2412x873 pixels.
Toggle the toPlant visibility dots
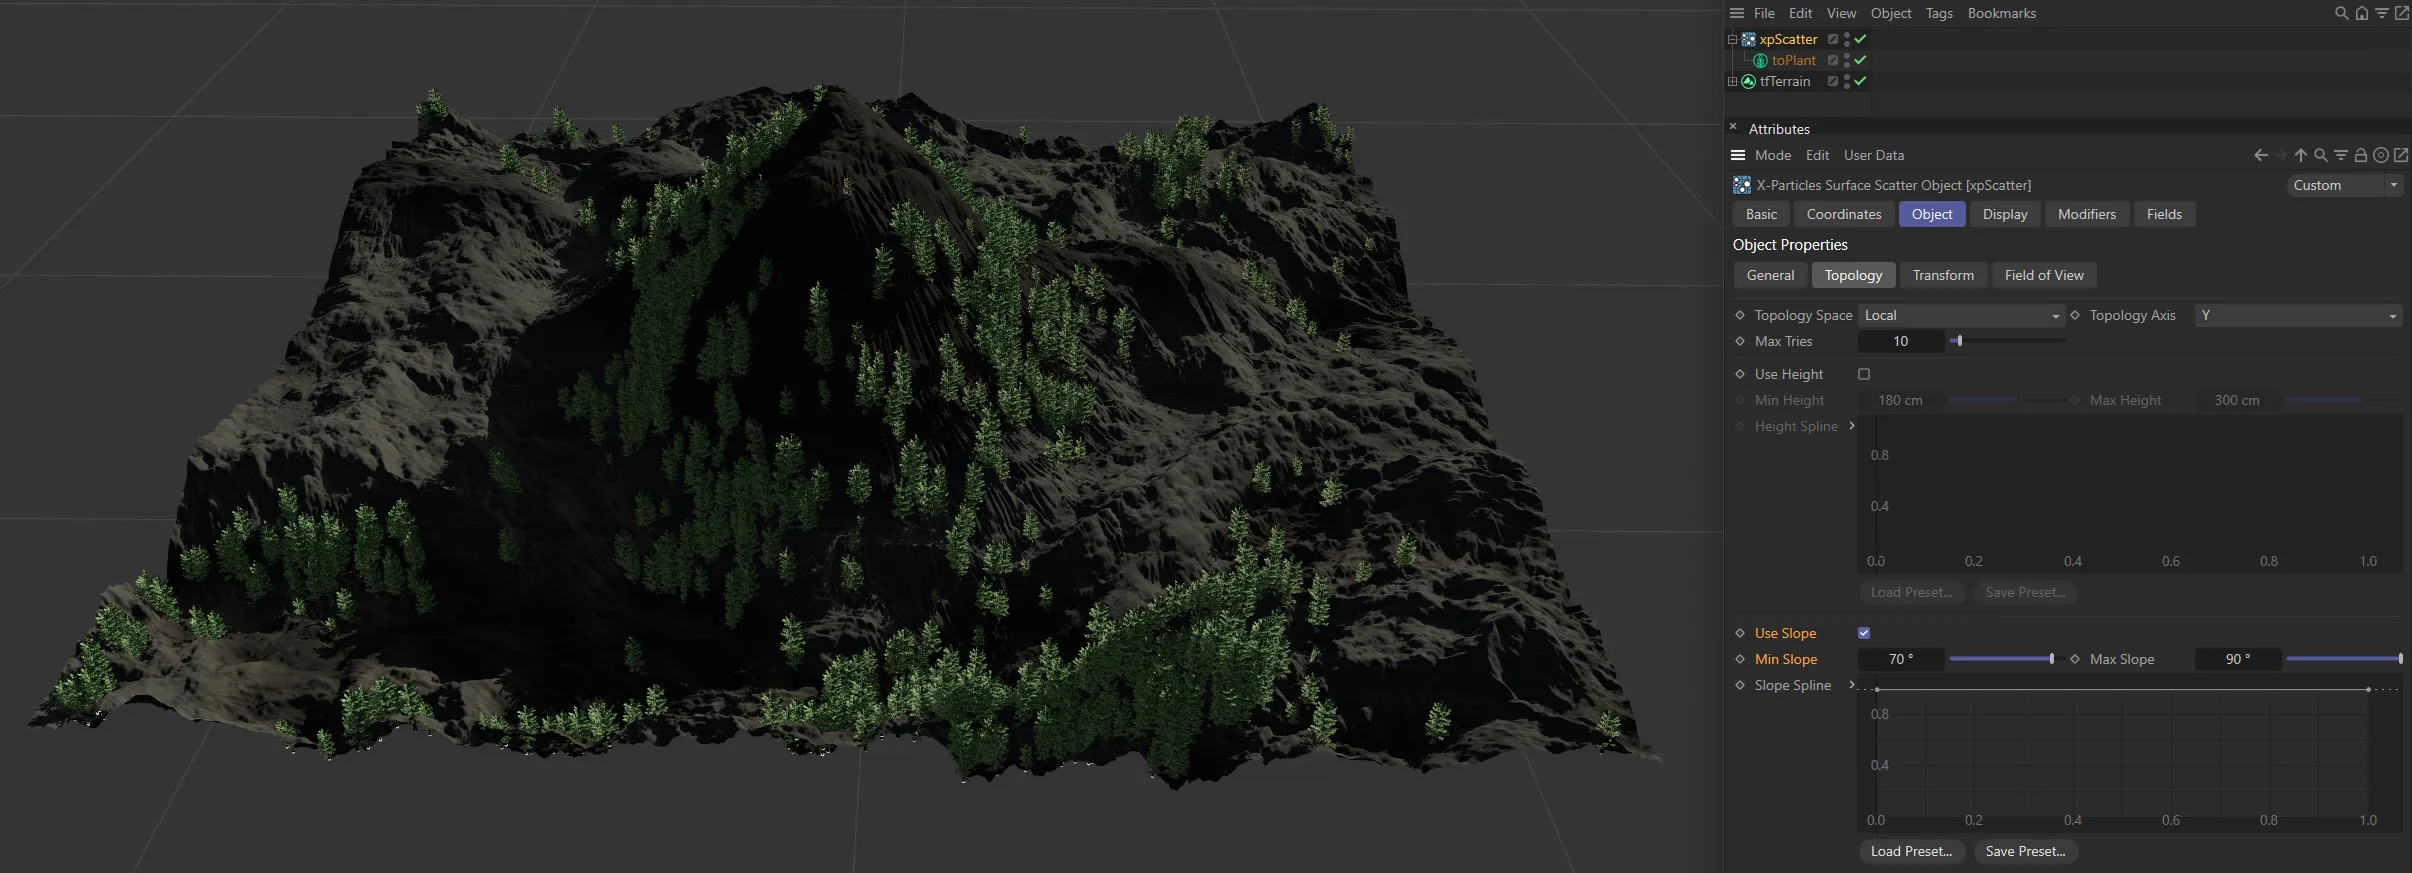tap(1847, 60)
